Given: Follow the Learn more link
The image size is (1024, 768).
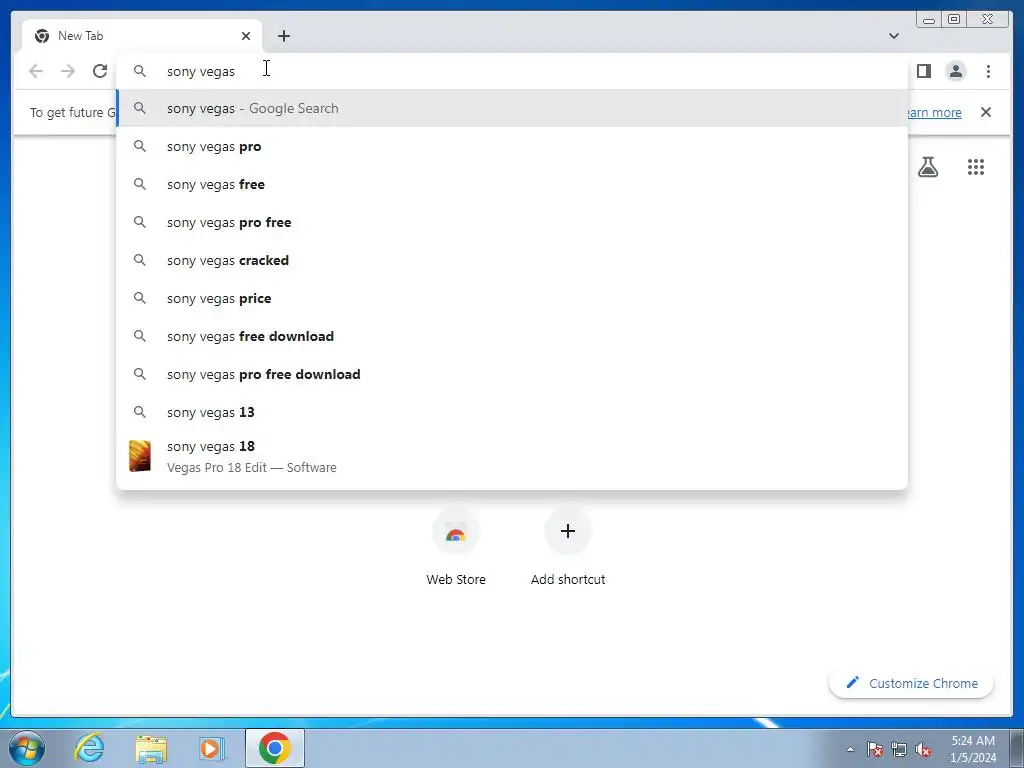Looking at the screenshot, I should point(935,112).
